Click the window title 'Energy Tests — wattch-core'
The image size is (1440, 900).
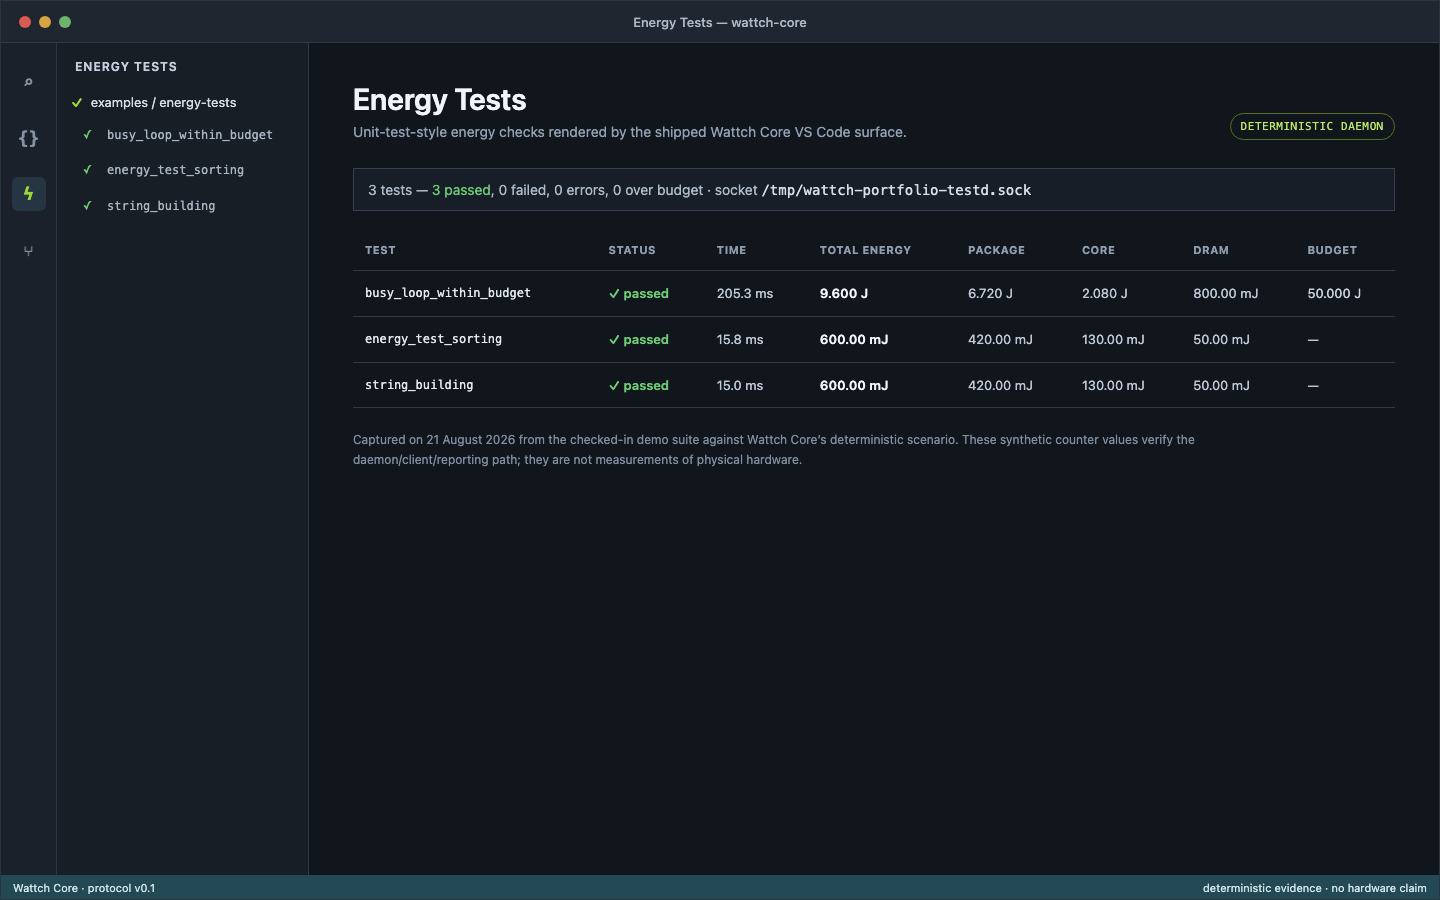point(720,22)
